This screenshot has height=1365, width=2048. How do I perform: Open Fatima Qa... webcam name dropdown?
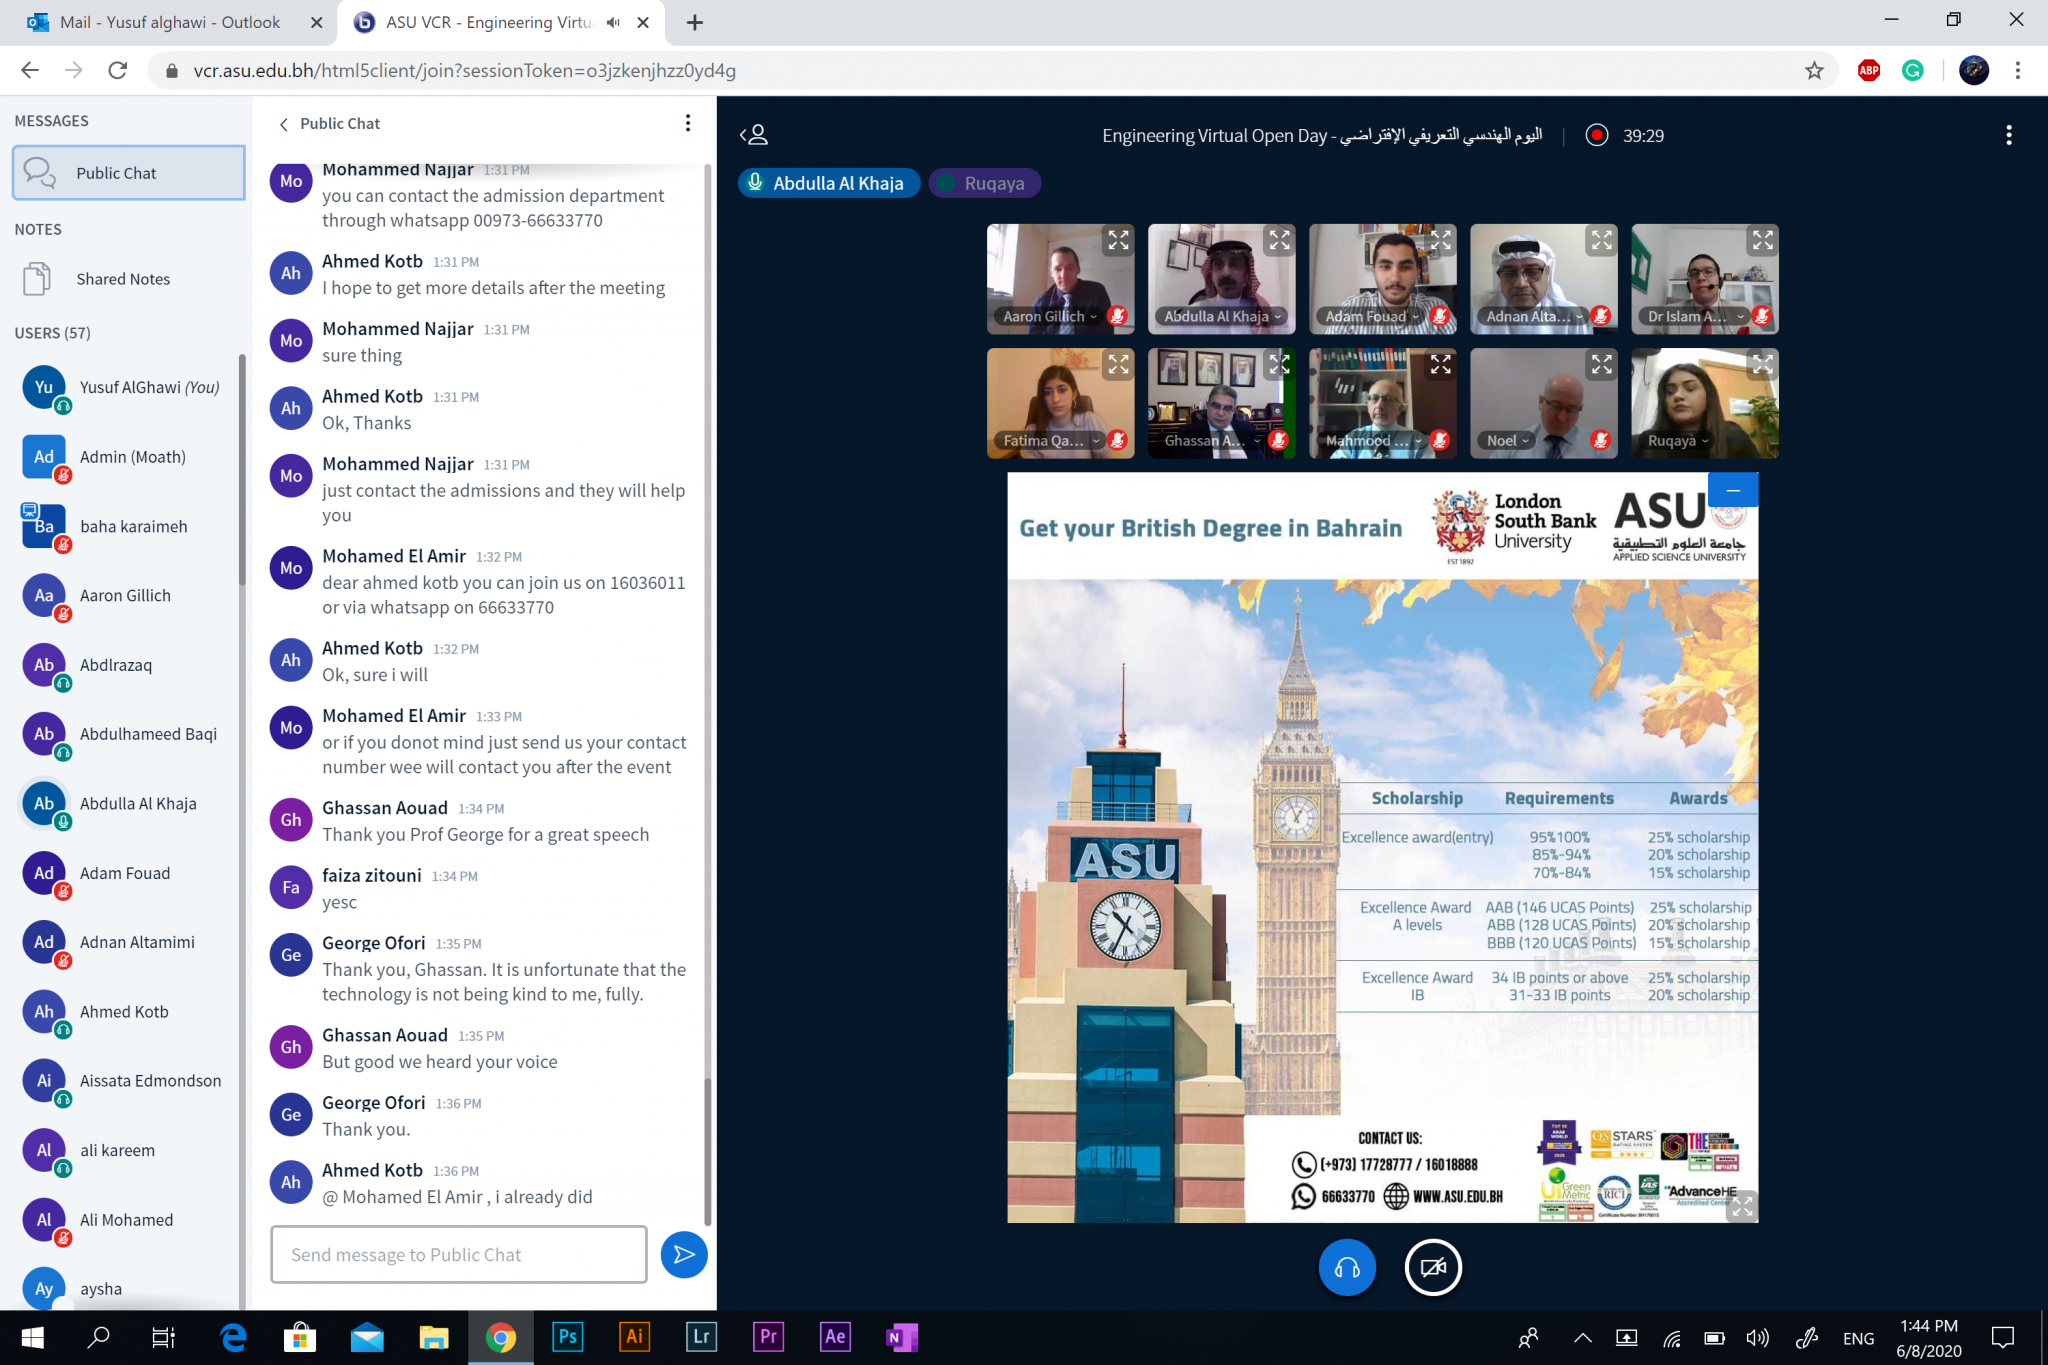pyautogui.click(x=1052, y=440)
